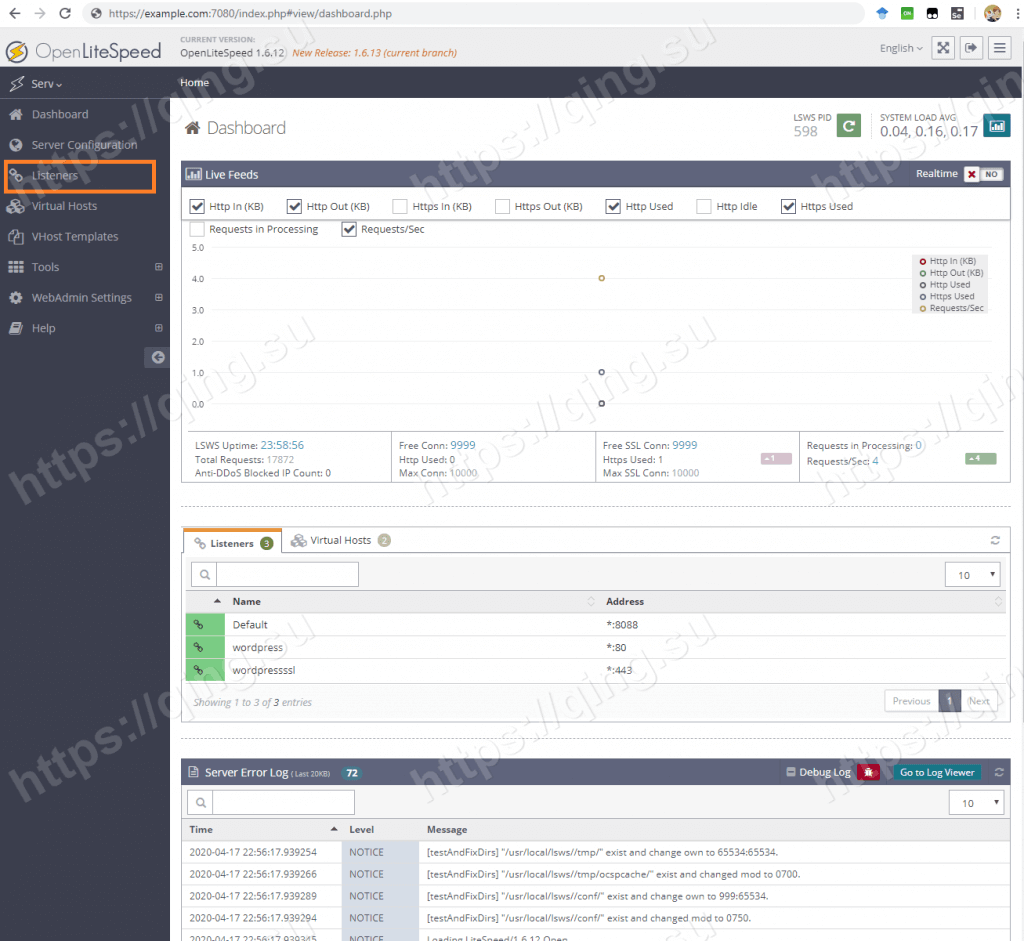Sort error log by Time column
The image size is (1024, 941).
click(x=263, y=830)
